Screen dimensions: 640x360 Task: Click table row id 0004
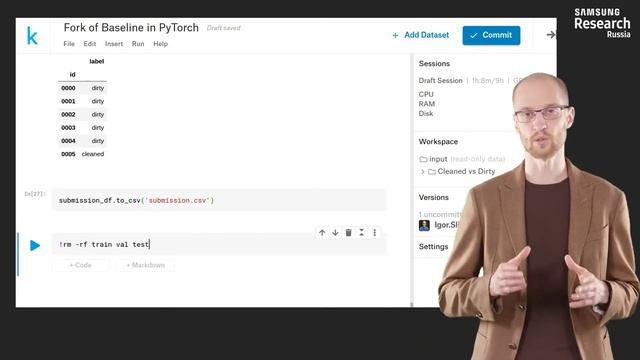[x=82, y=141]
